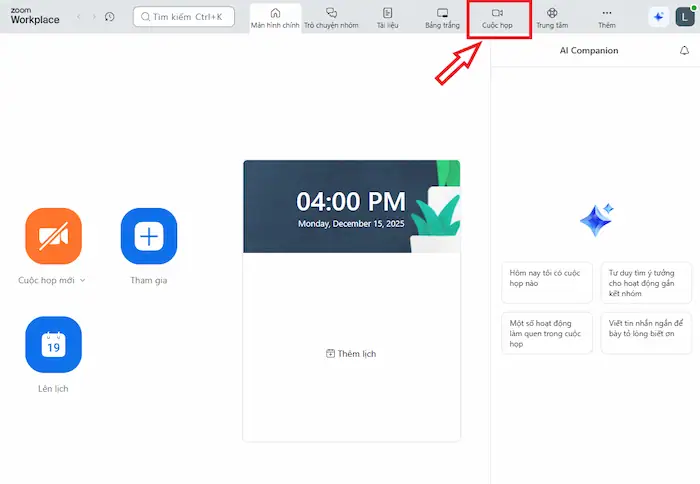Go forward using the right arrow
700x484 pixels.
(x=94, y=17)
